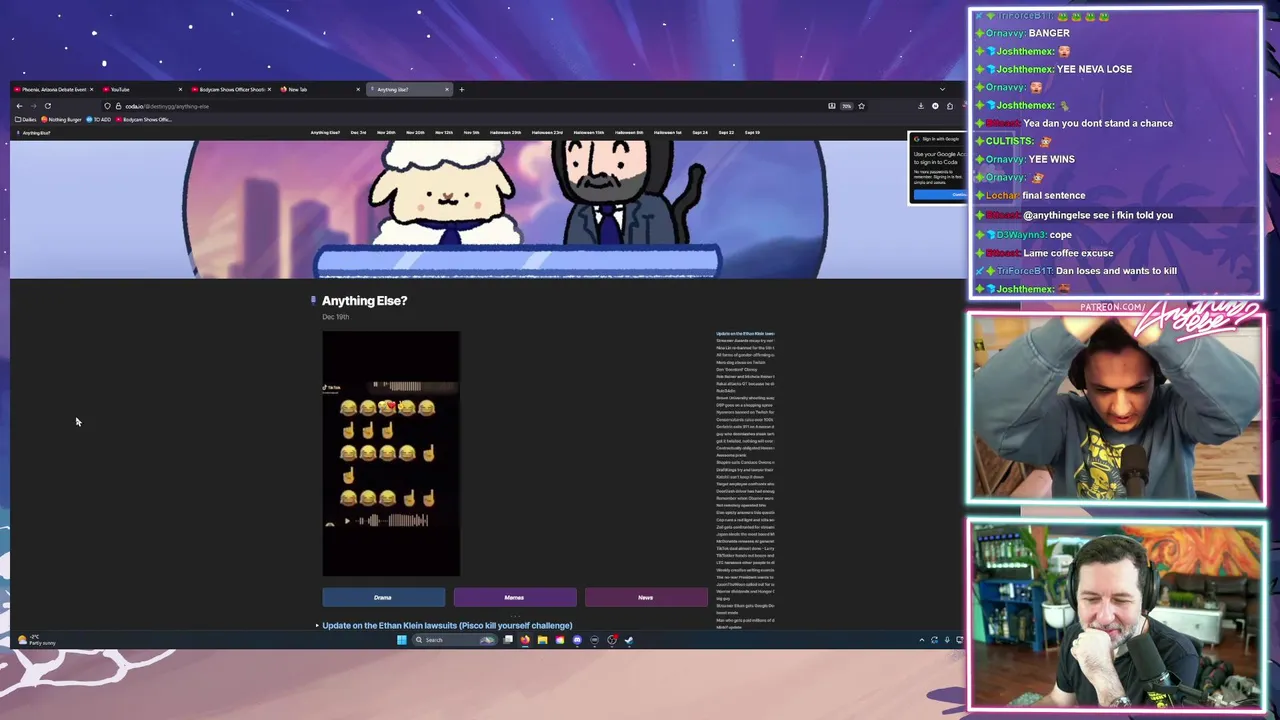Click the Memes category button
The width and height of the screenshot is (1280, 720).
(514, 598)
